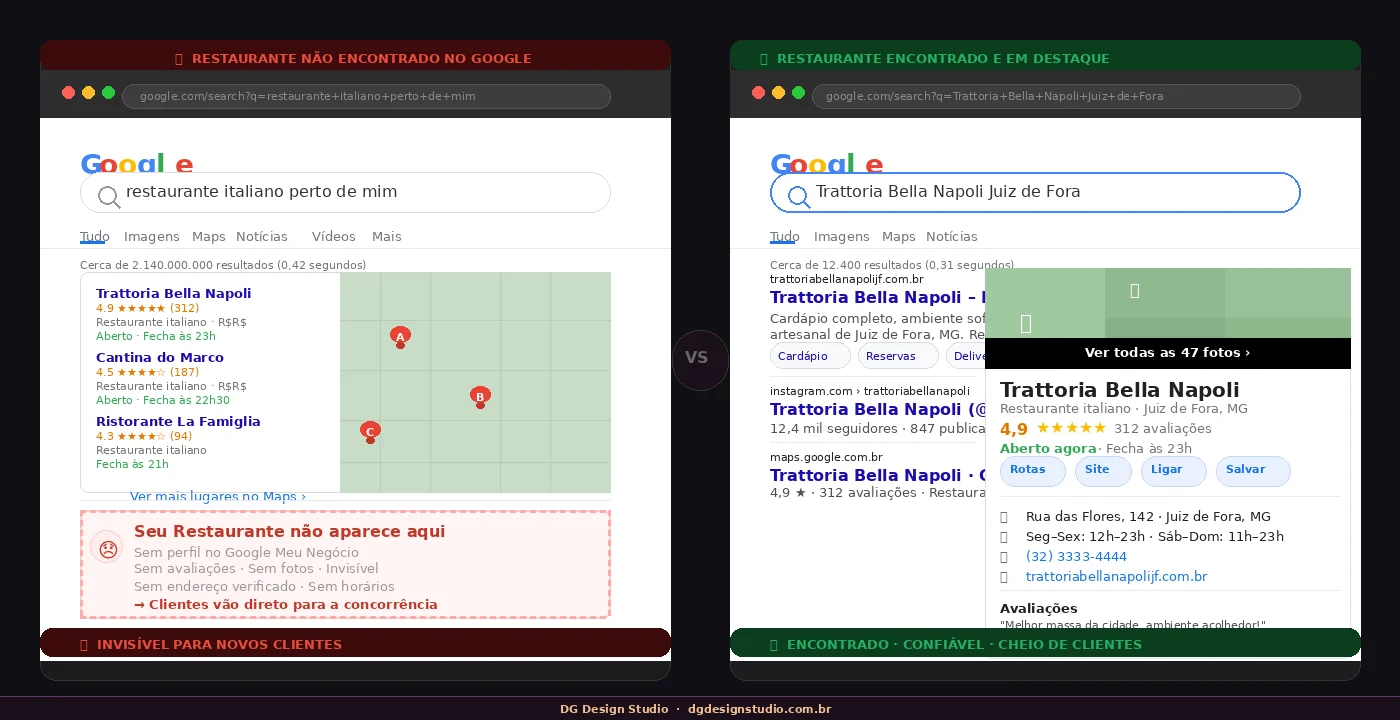
Task: Click '→ Clientes vão direto para a concorrência'
Action: click(286, 605)
